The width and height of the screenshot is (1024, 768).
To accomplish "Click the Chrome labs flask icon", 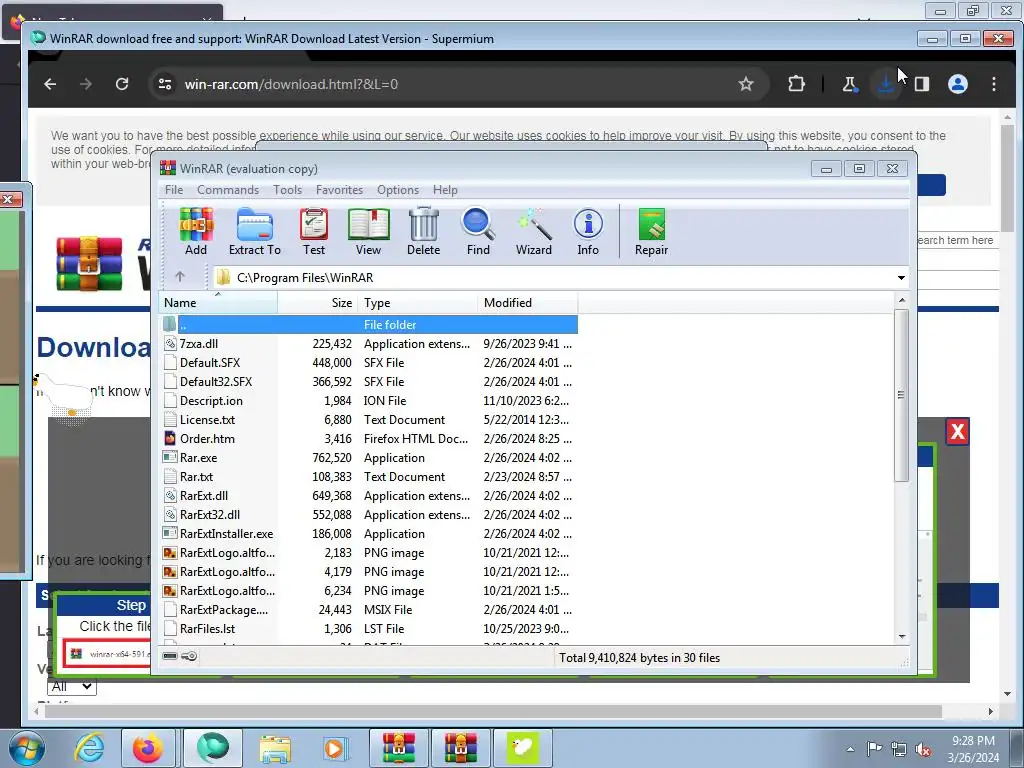I will [x=850, y=84].
